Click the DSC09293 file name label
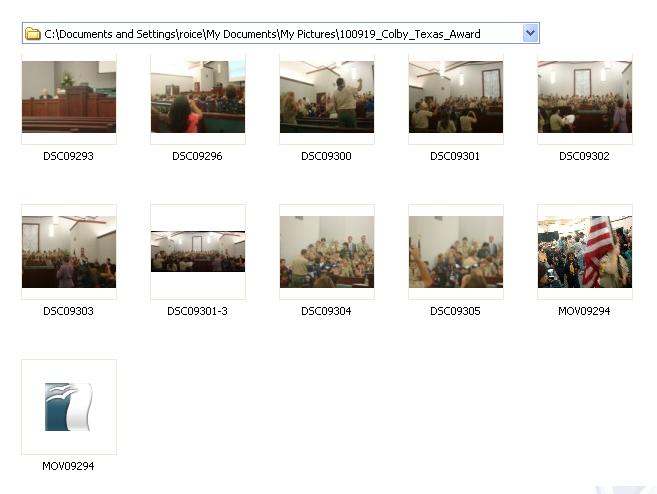Viewport: 657px width, 494px height. (68, 156)
